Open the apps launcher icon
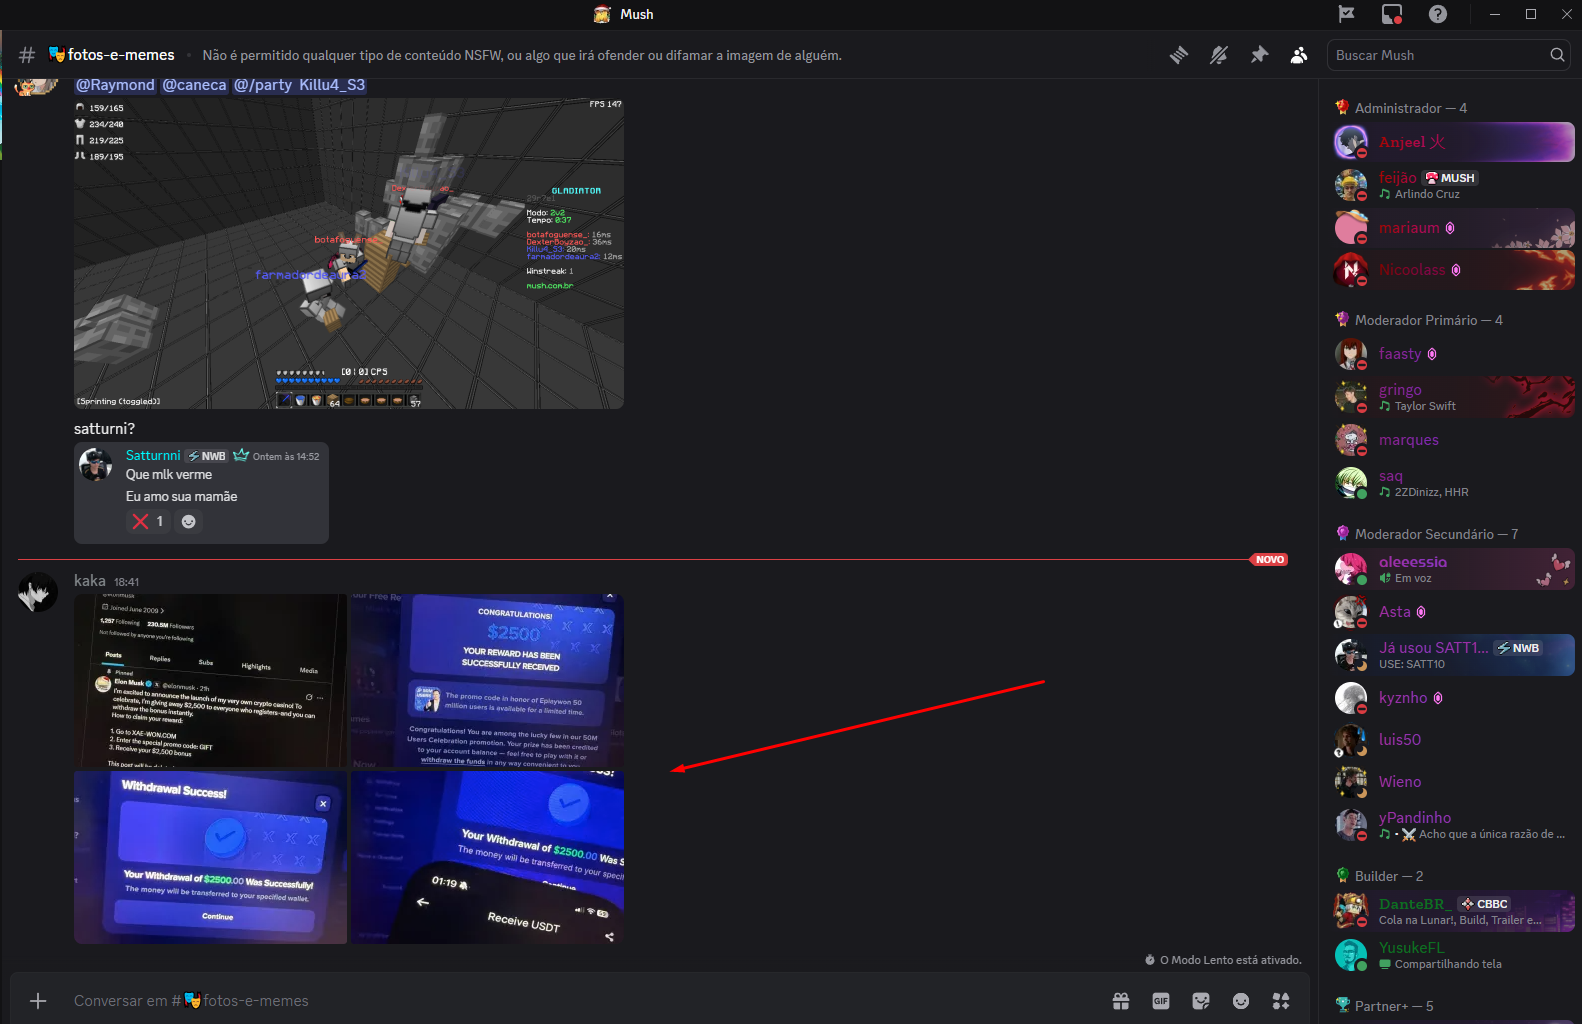Screen dimensions: 1582x1024 1281,1001
